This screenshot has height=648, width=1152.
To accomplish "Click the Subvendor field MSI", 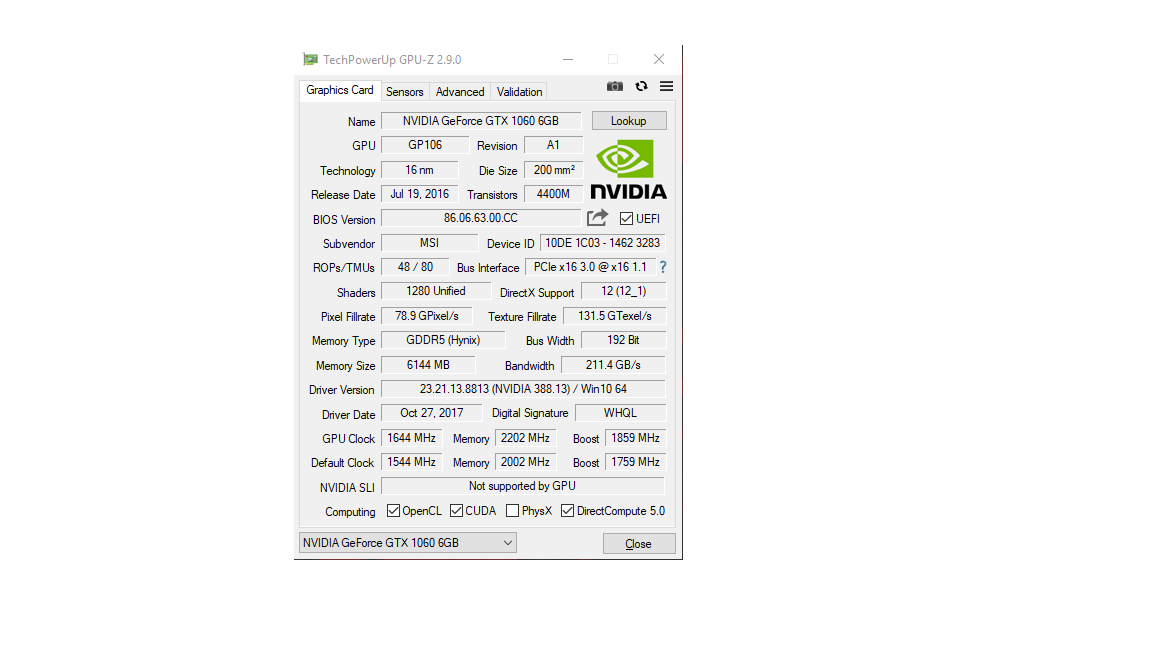I will [x=430, y=242].
